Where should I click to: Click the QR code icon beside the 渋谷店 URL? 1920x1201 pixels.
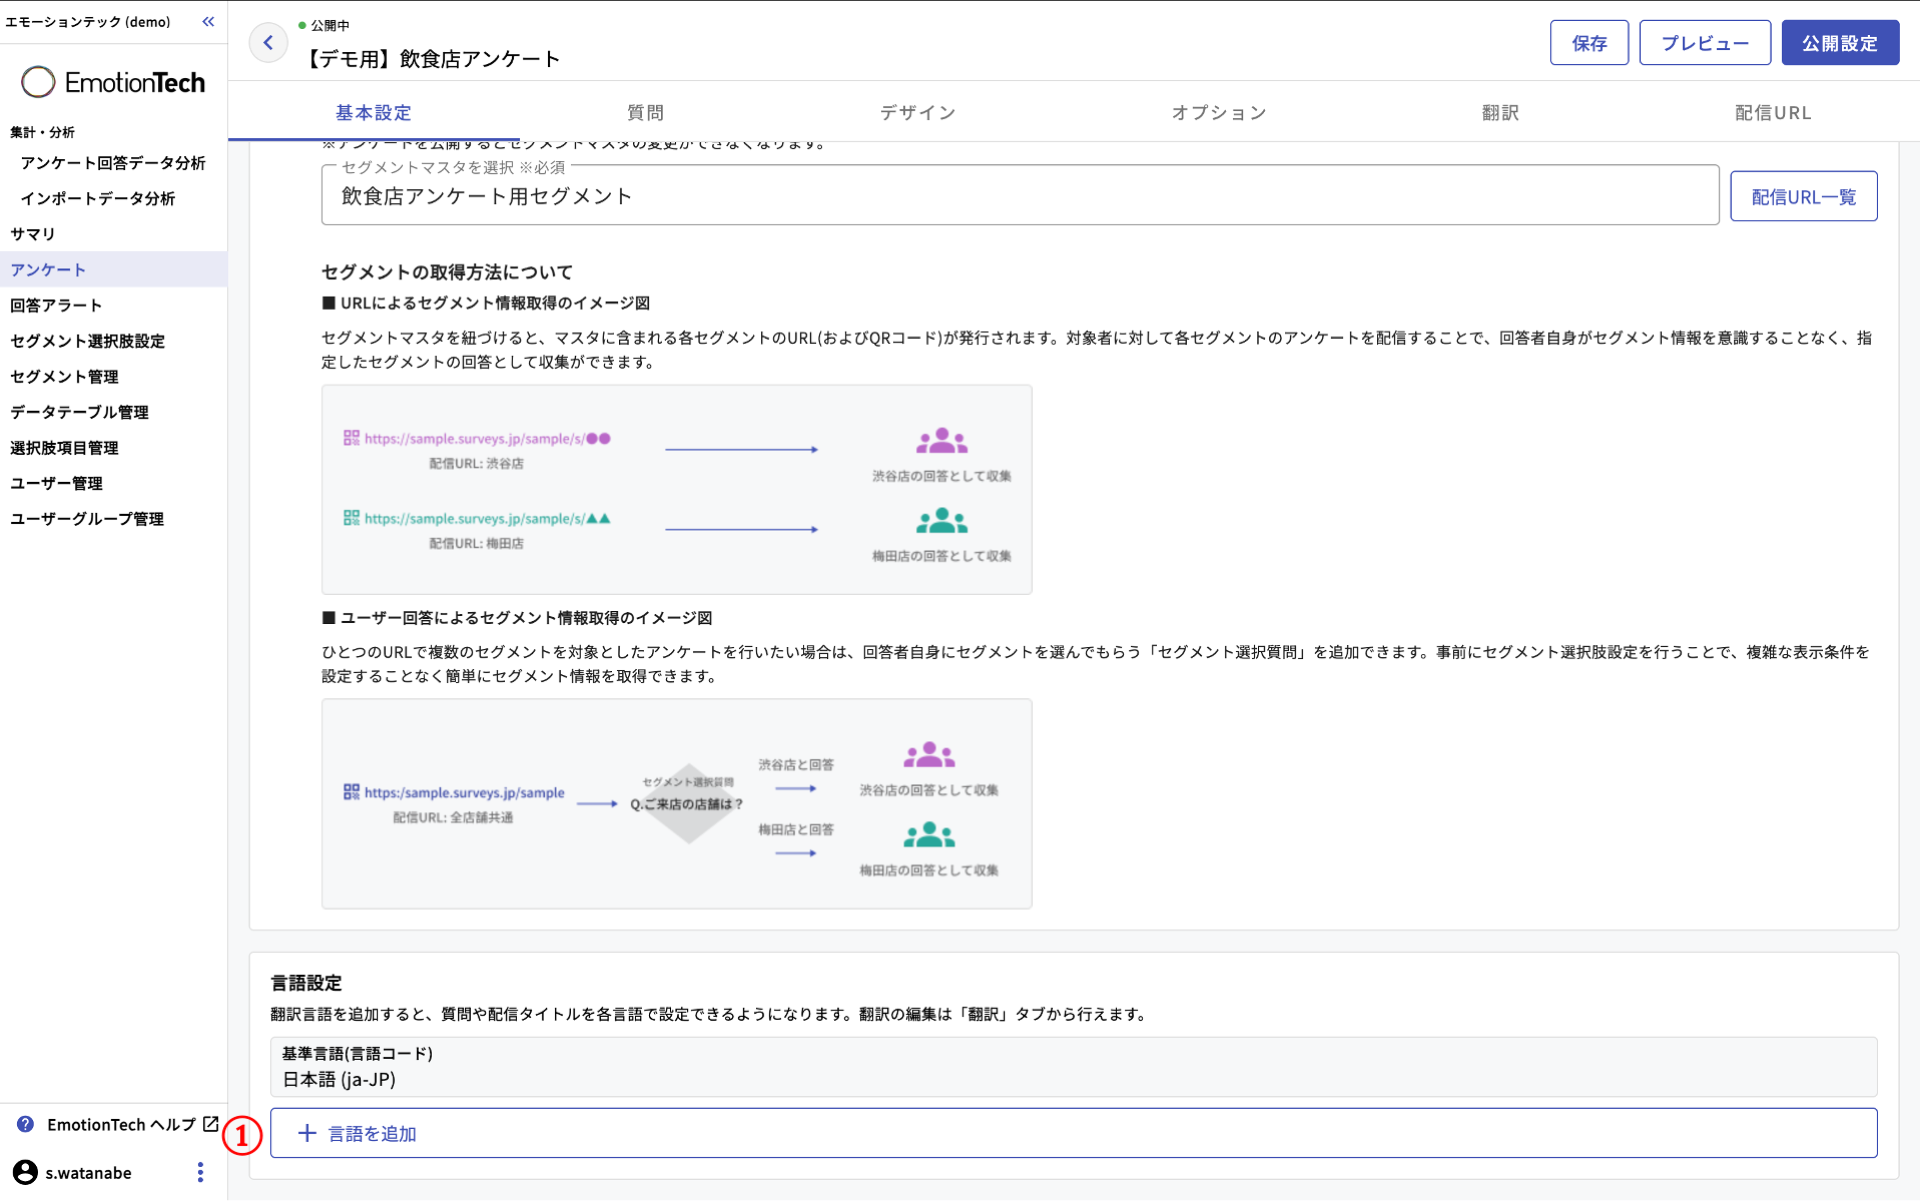coord(350,437)
